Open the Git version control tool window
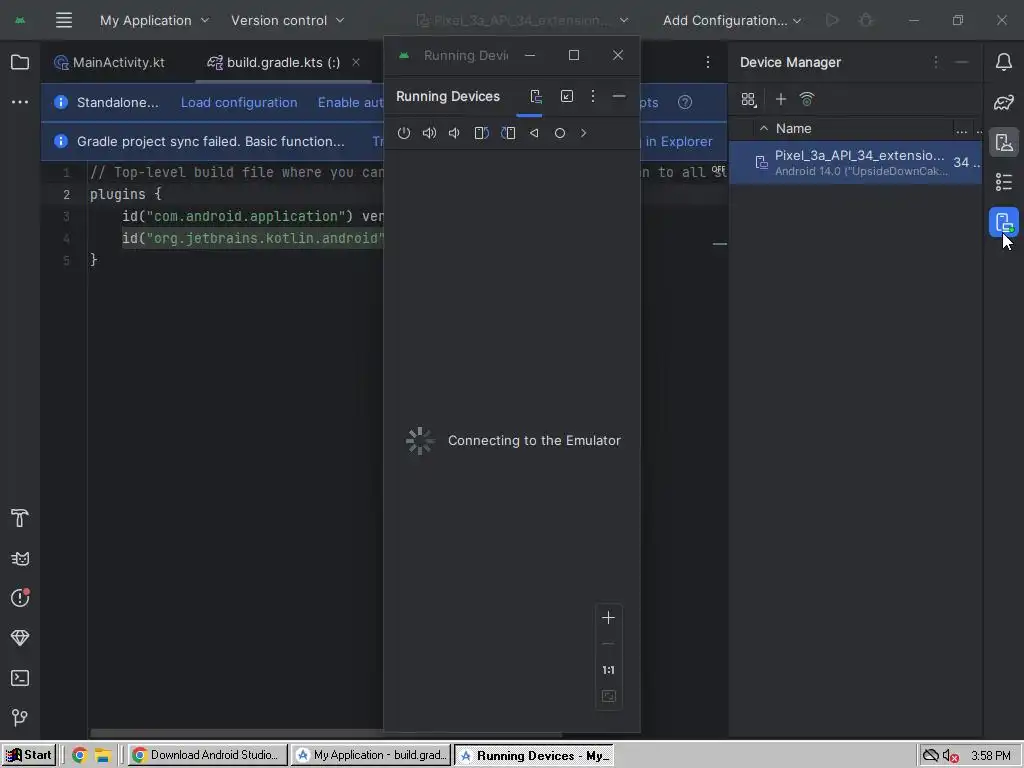 point(20,718)
